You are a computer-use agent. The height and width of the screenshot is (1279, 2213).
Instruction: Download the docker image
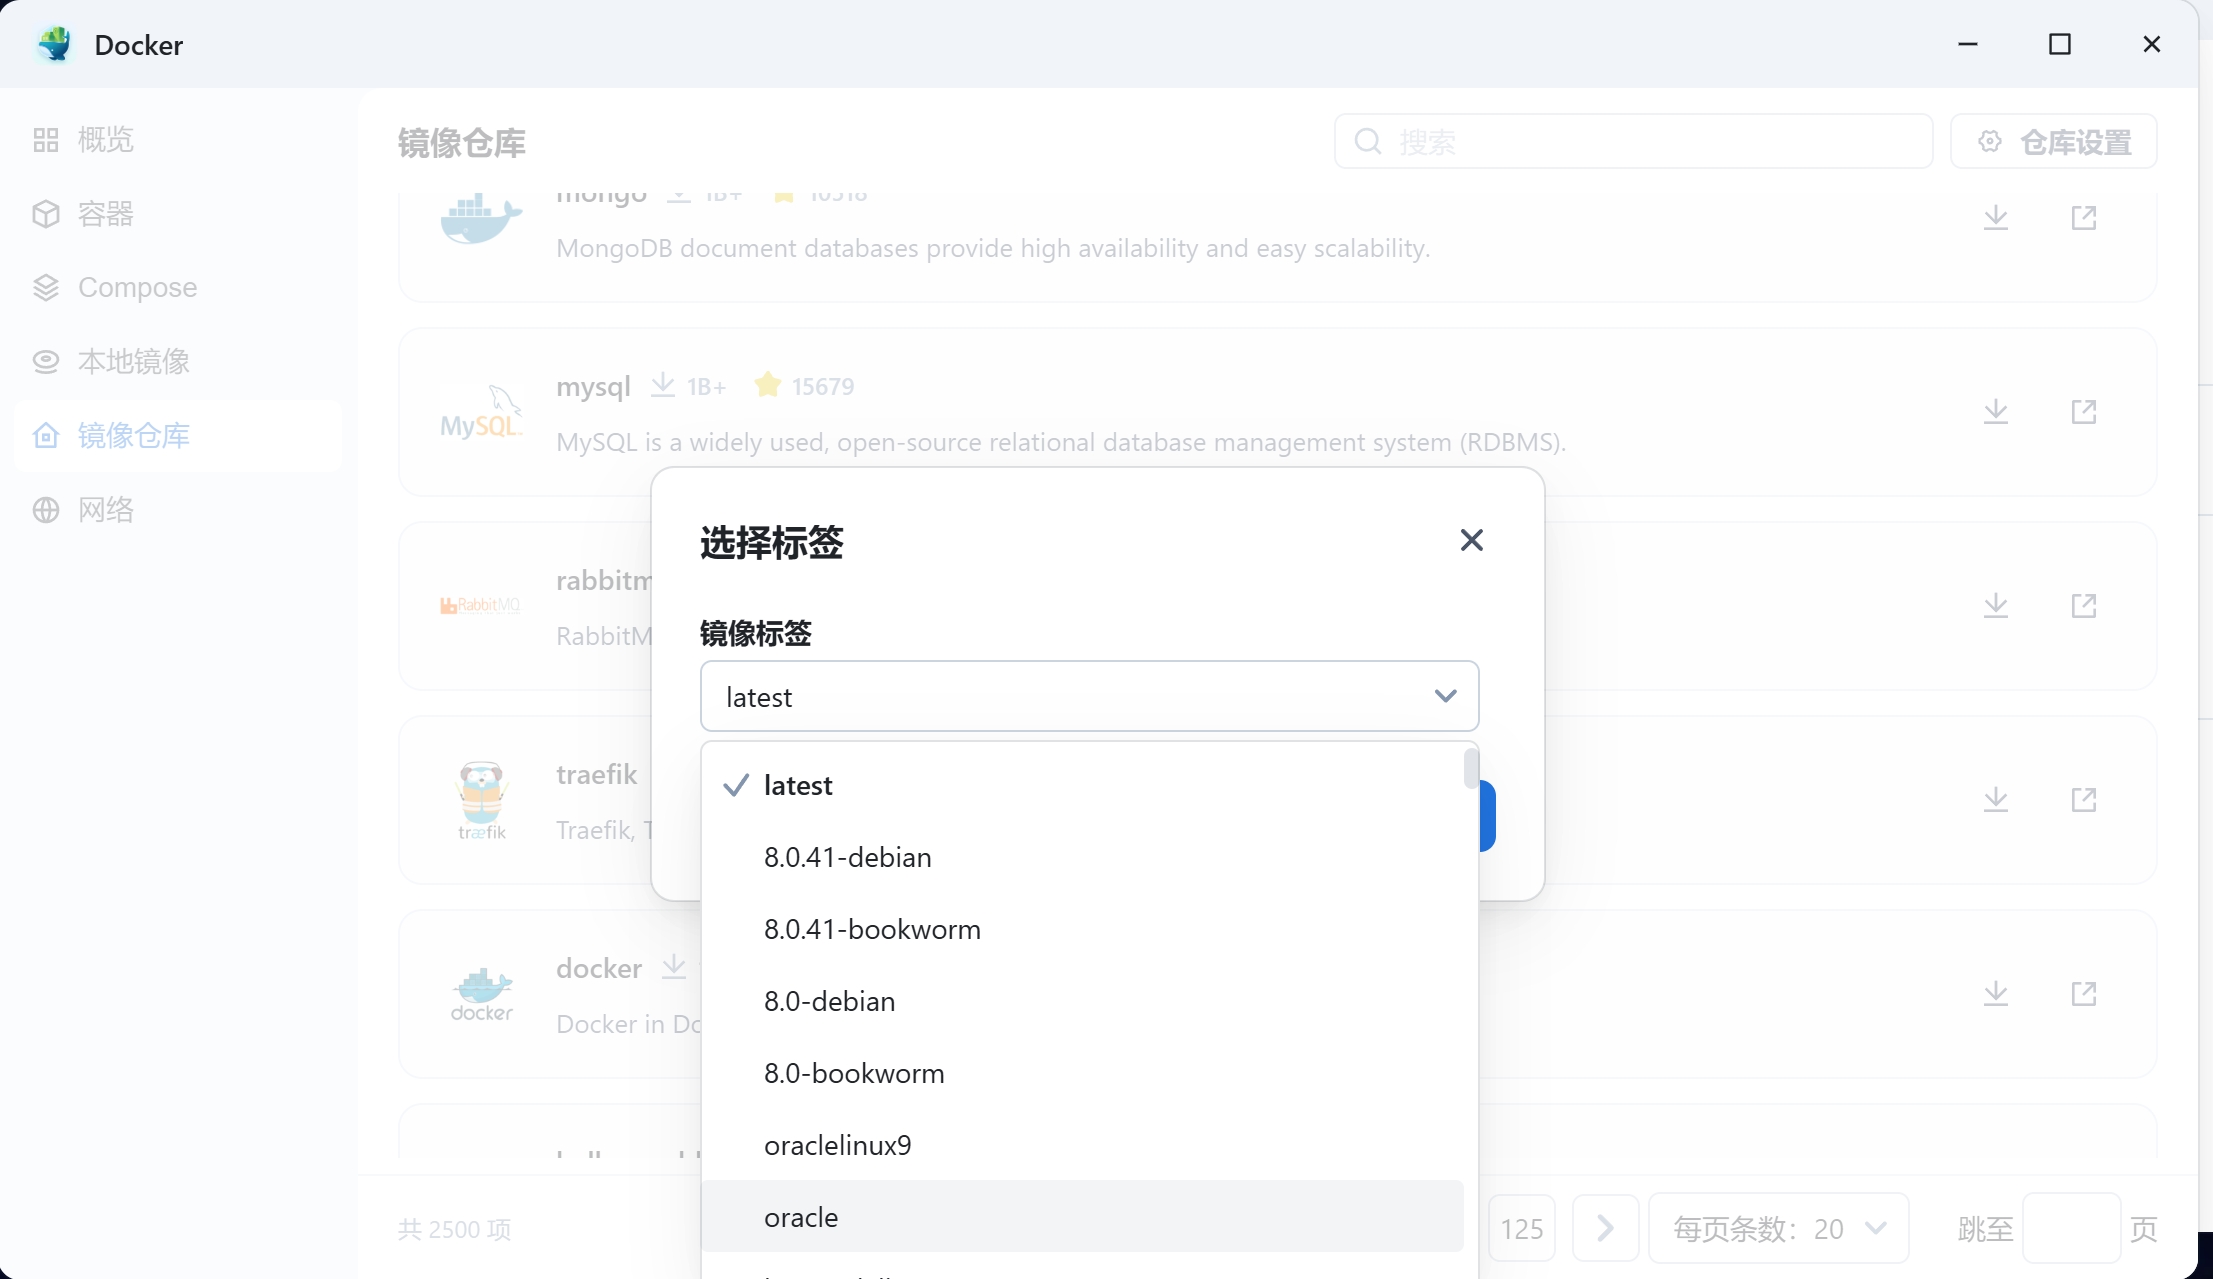pyautogui.click(x=1996, y=993)
